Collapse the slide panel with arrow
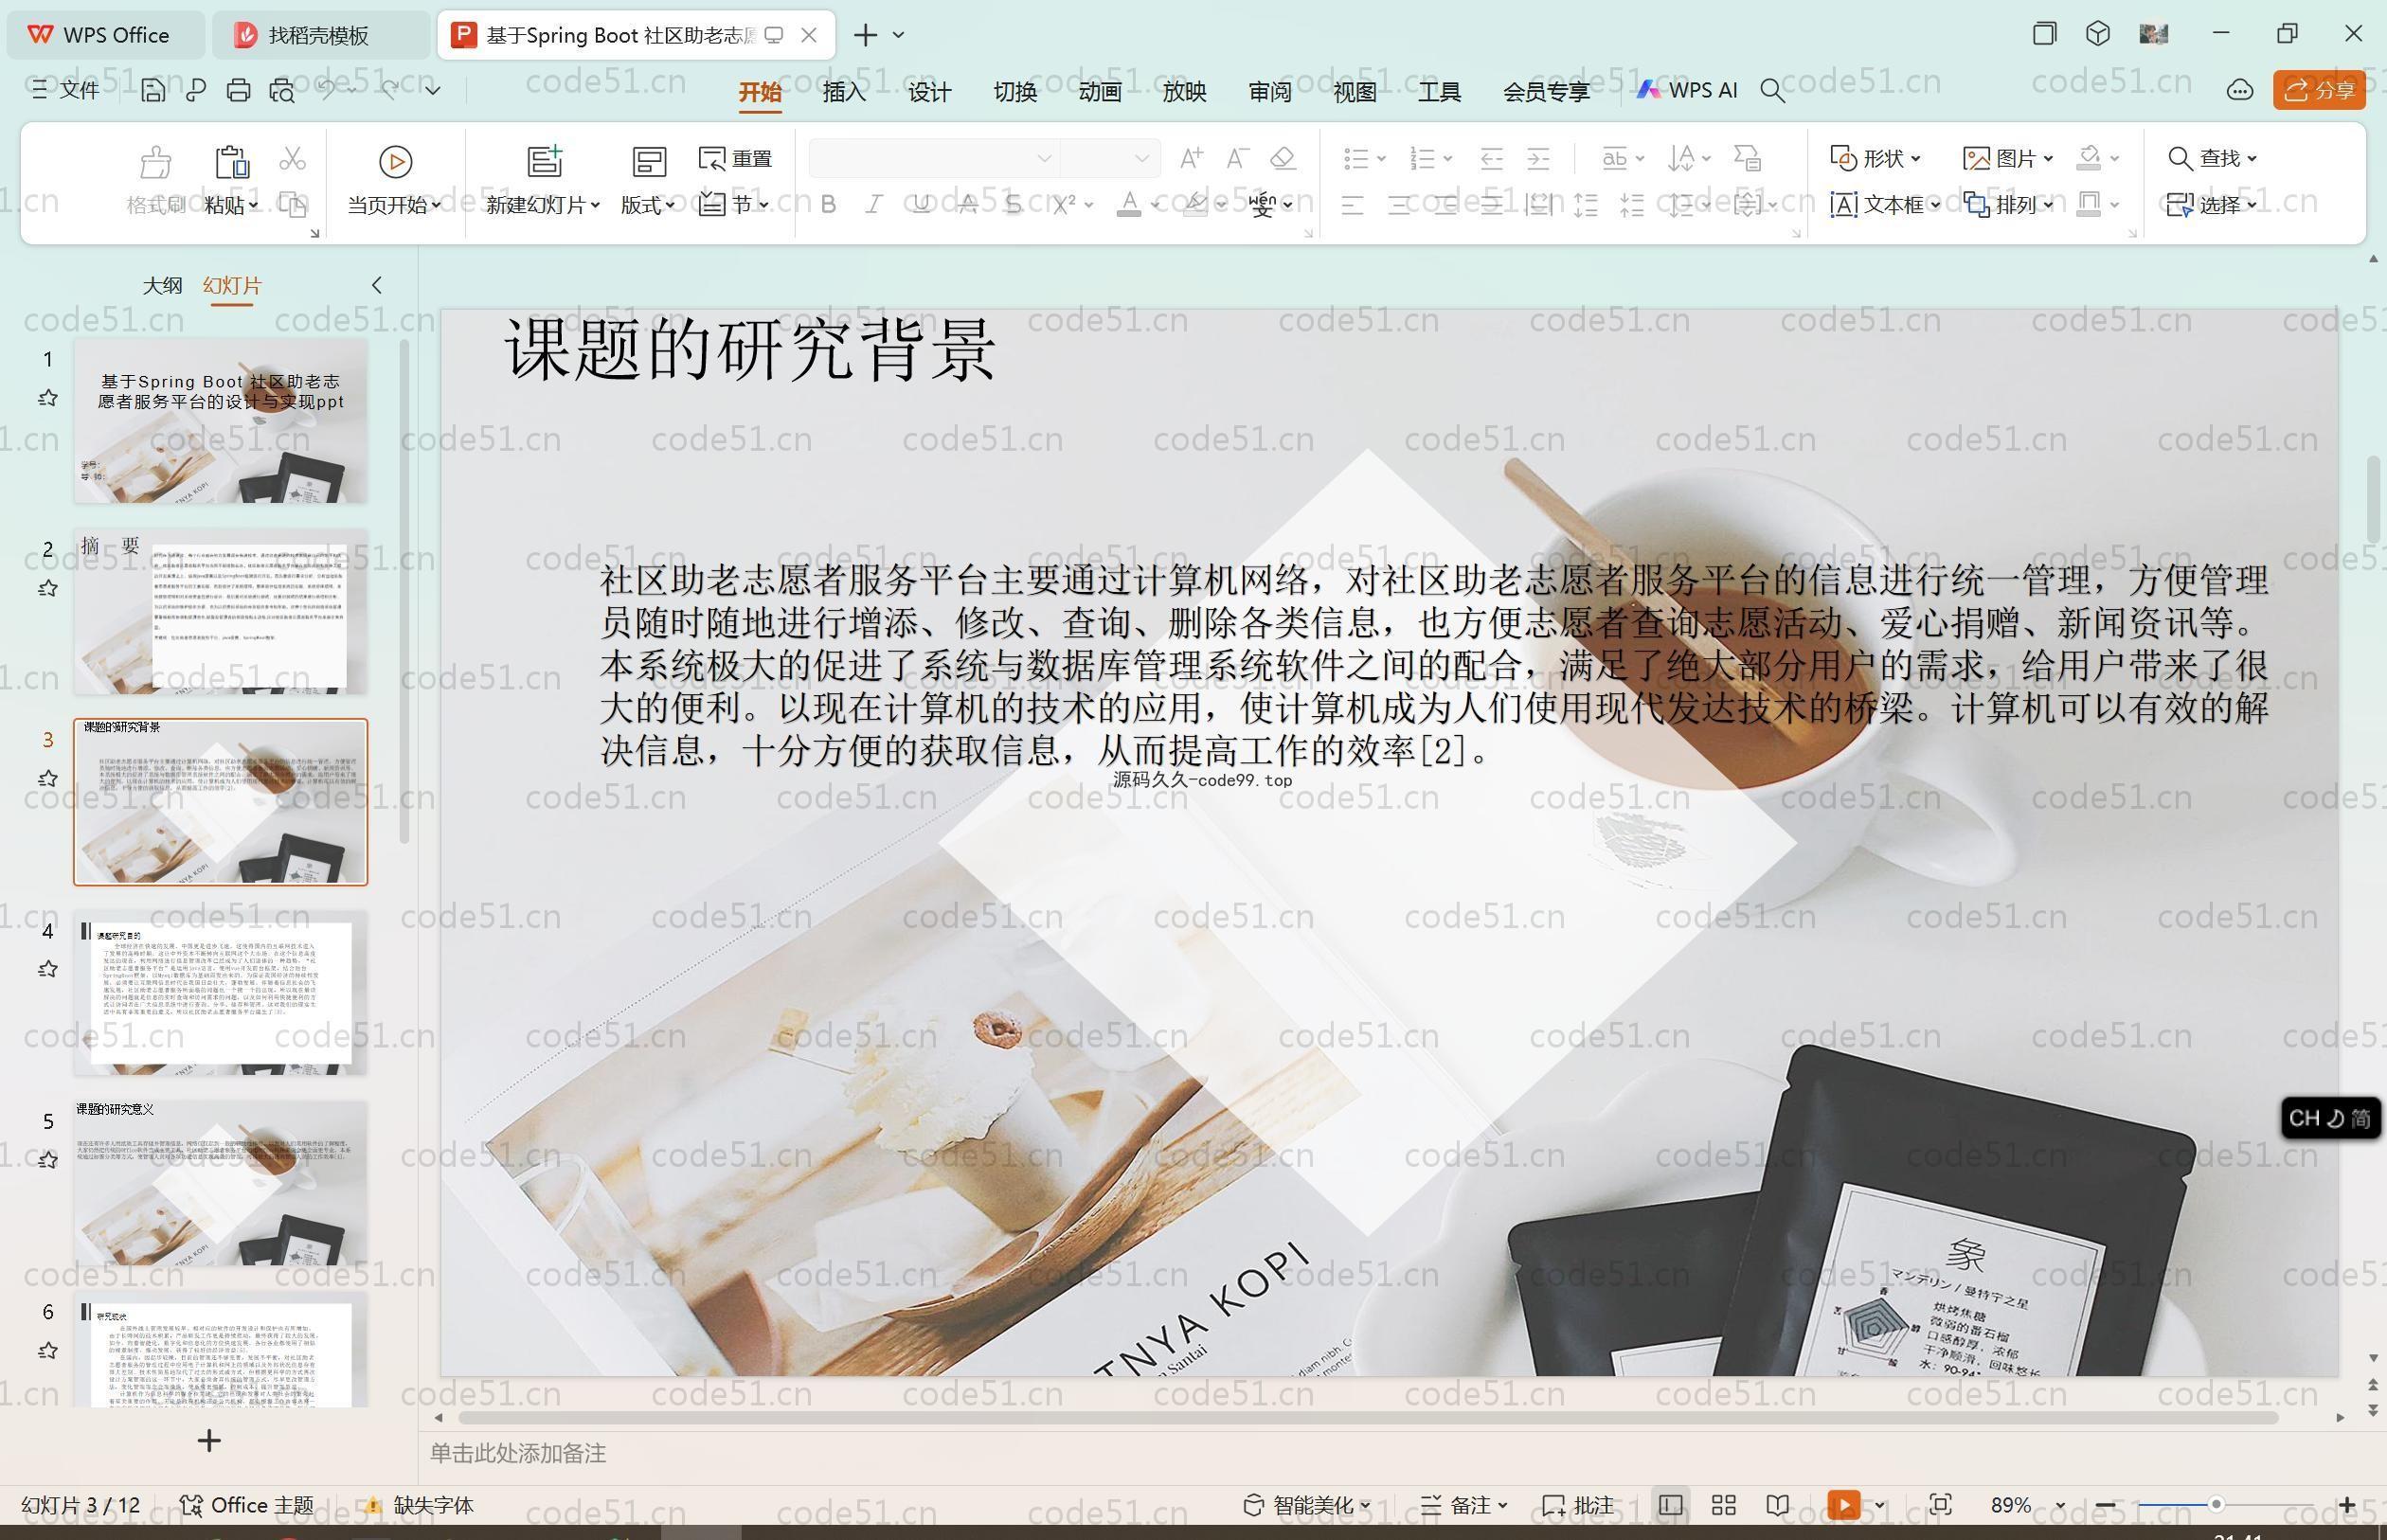Screen dimensions: 2387x1540 pos(376,286)
